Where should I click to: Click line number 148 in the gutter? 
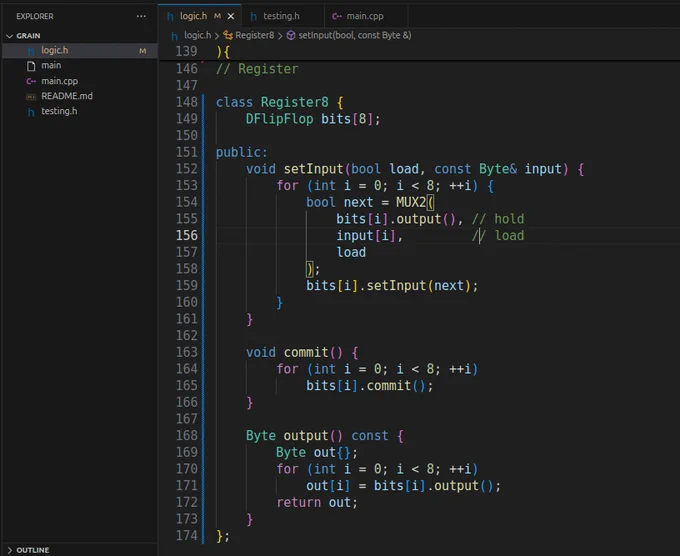[186, 102]
